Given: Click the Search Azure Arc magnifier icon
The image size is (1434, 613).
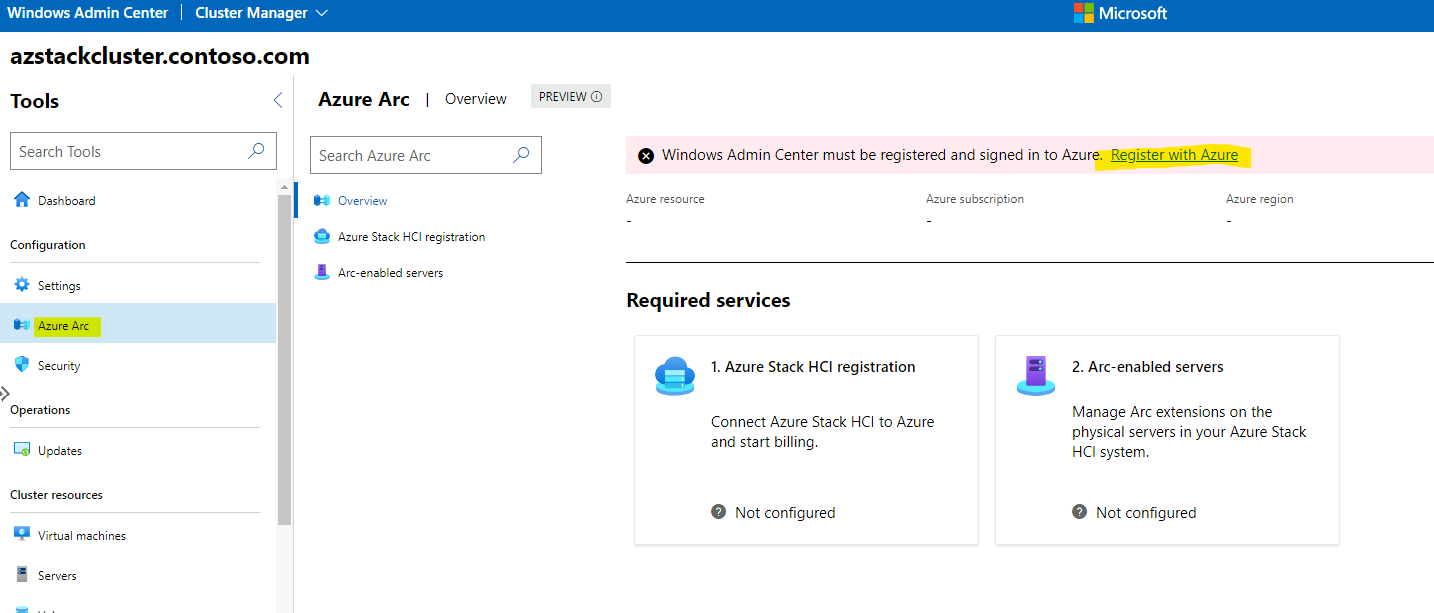Looking at the screenshot, I should [x=521, y=155].
